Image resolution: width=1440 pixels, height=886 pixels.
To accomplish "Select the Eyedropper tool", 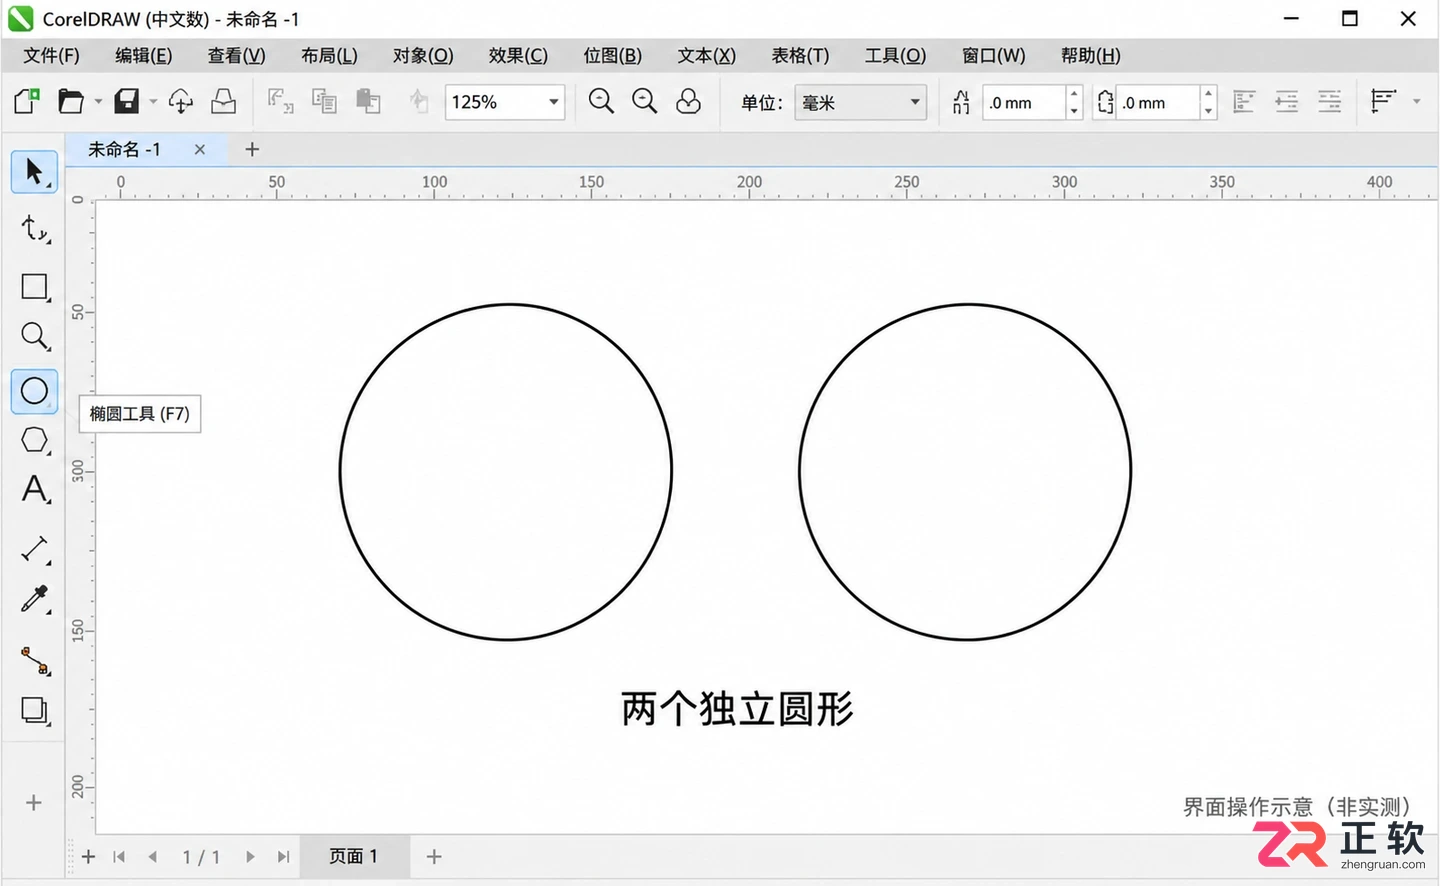I will point(34,599).
